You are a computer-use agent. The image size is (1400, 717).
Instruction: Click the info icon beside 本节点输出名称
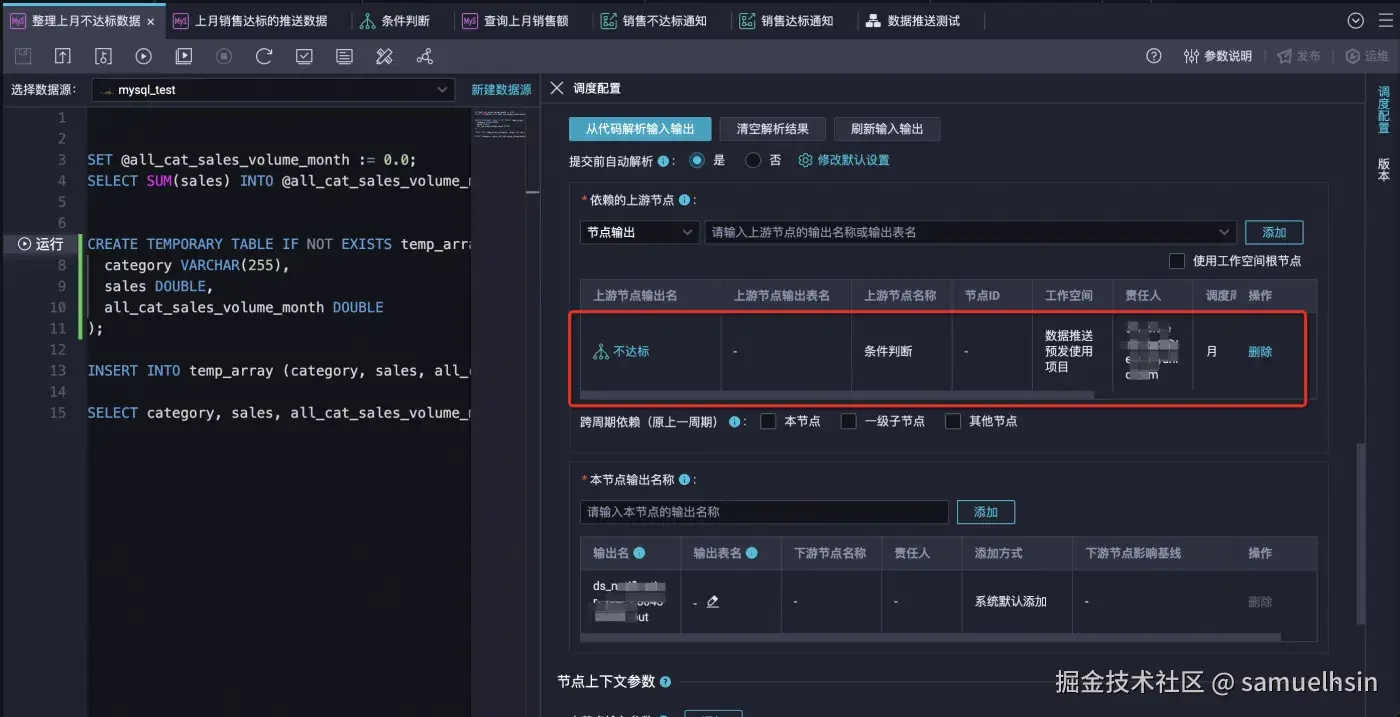[685, 480]
